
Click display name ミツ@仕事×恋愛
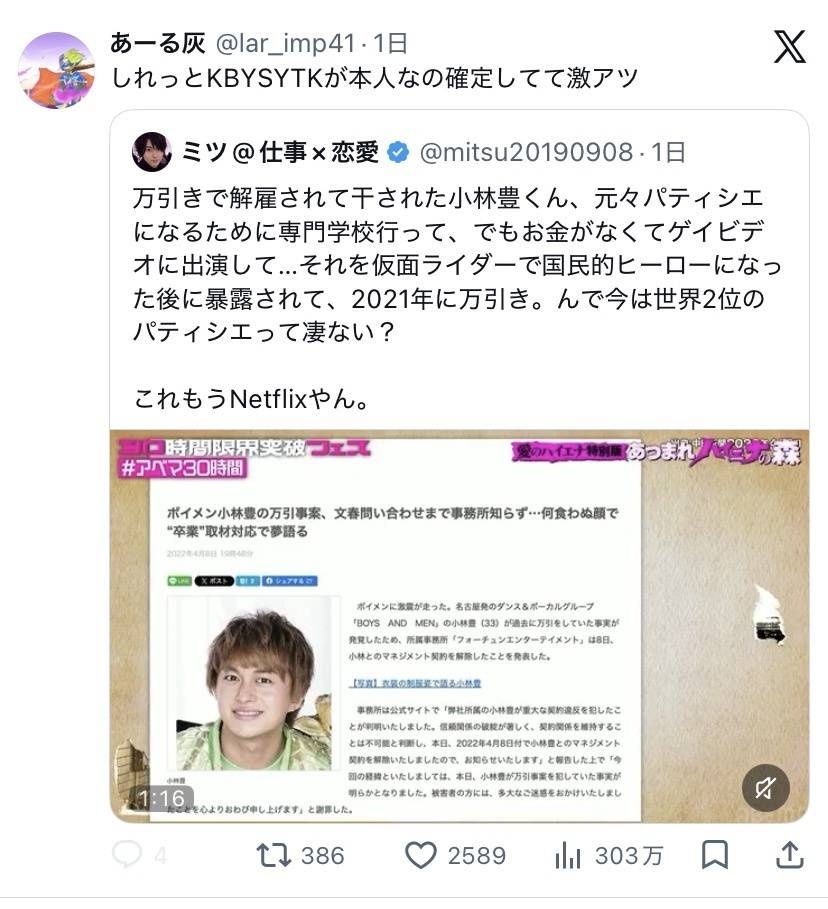point(280,152)
